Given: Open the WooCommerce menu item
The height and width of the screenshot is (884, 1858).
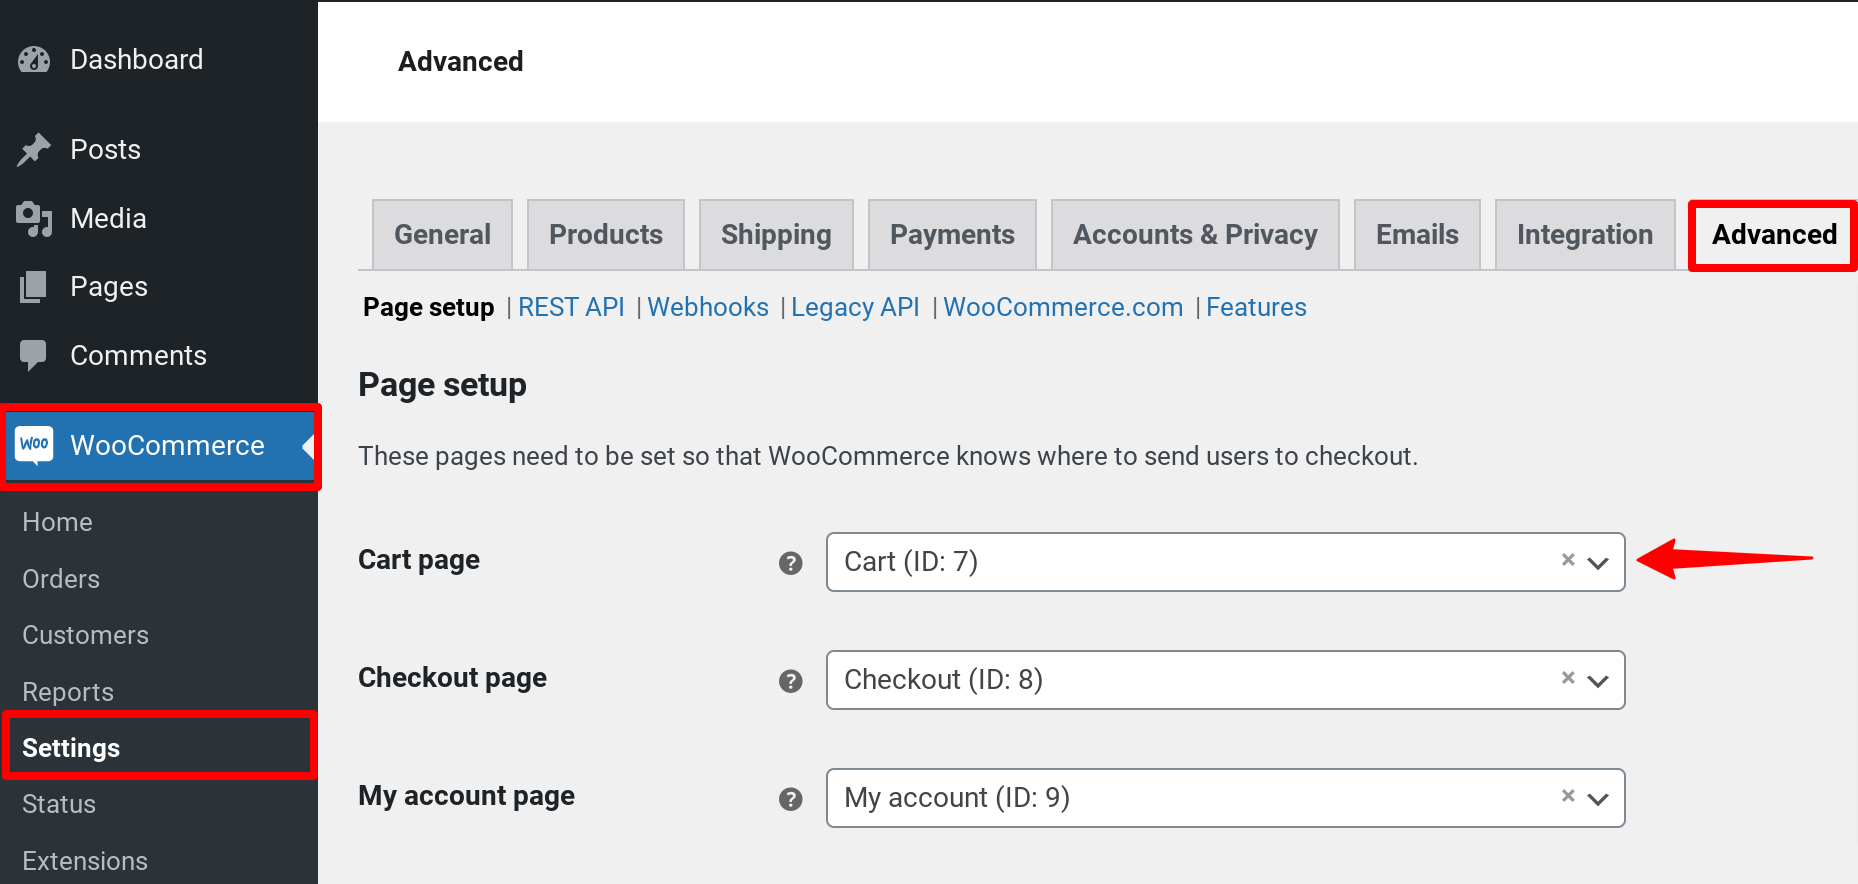Looking at the screenshot, I should click(159, 446).
